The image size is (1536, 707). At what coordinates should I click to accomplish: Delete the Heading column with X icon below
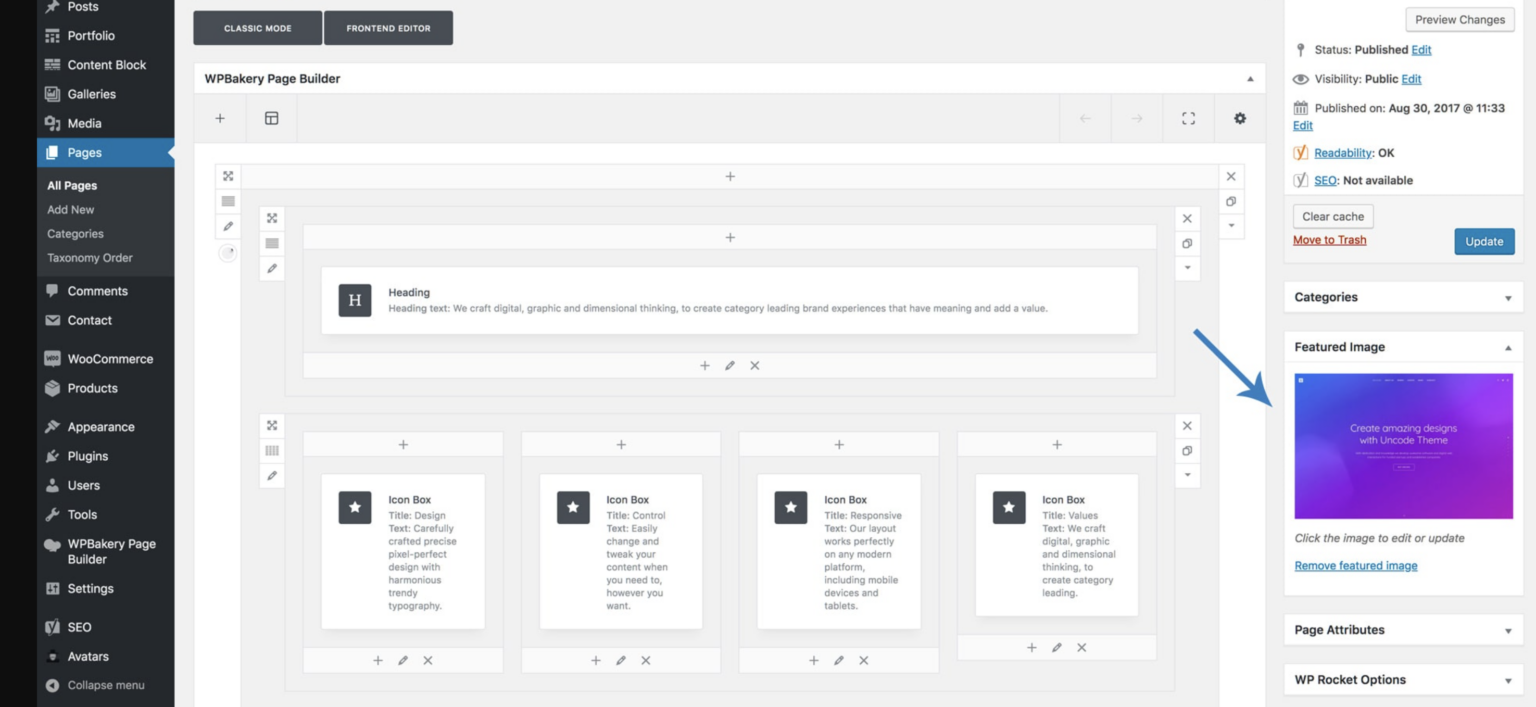coord(755,366)
